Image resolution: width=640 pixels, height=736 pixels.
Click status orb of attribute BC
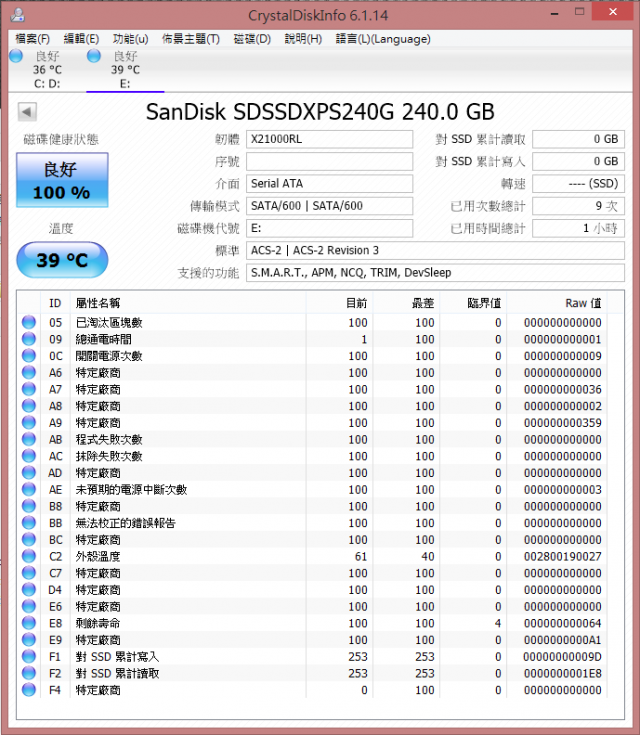(x=29, y=539)
